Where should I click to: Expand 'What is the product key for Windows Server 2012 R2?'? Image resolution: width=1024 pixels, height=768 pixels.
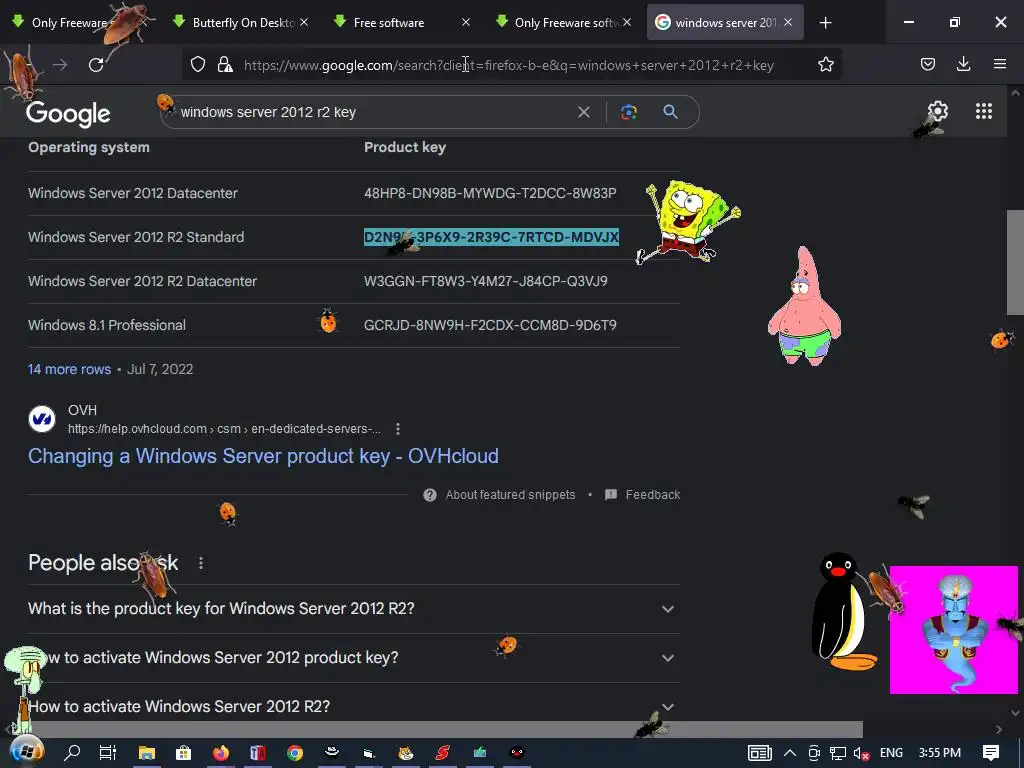(353, 609)
